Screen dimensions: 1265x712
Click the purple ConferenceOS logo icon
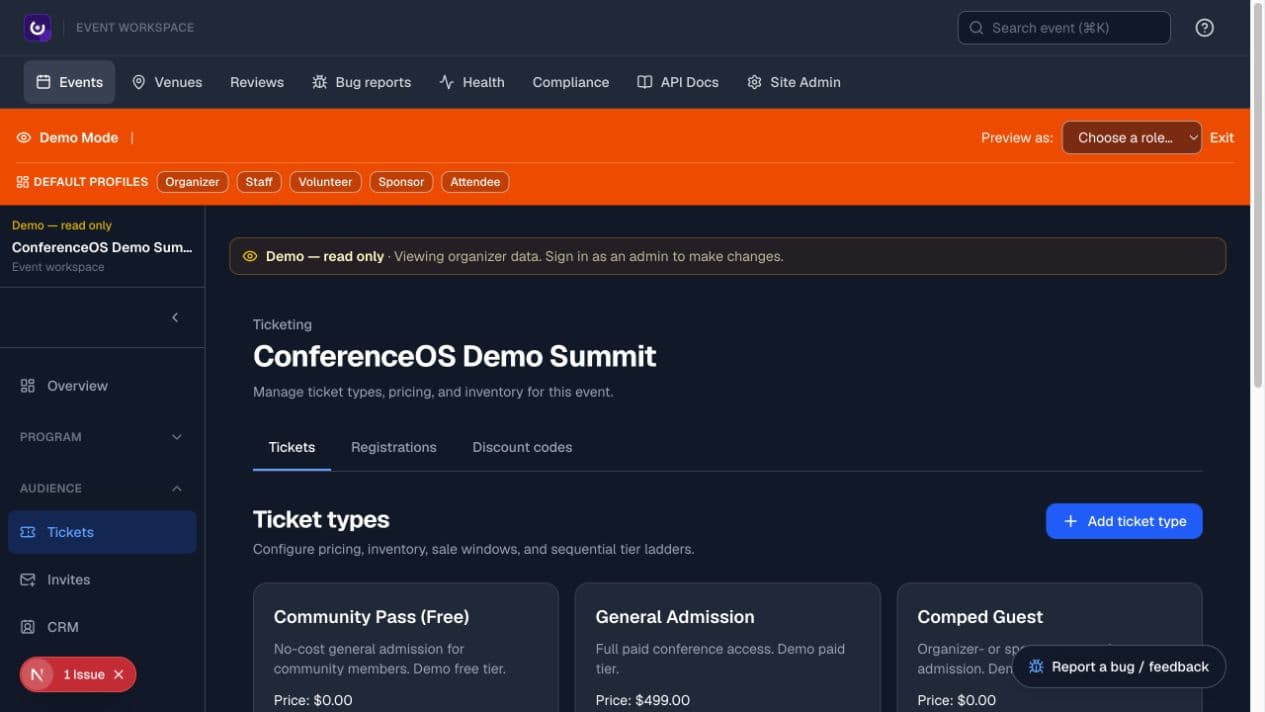(37, 28)
